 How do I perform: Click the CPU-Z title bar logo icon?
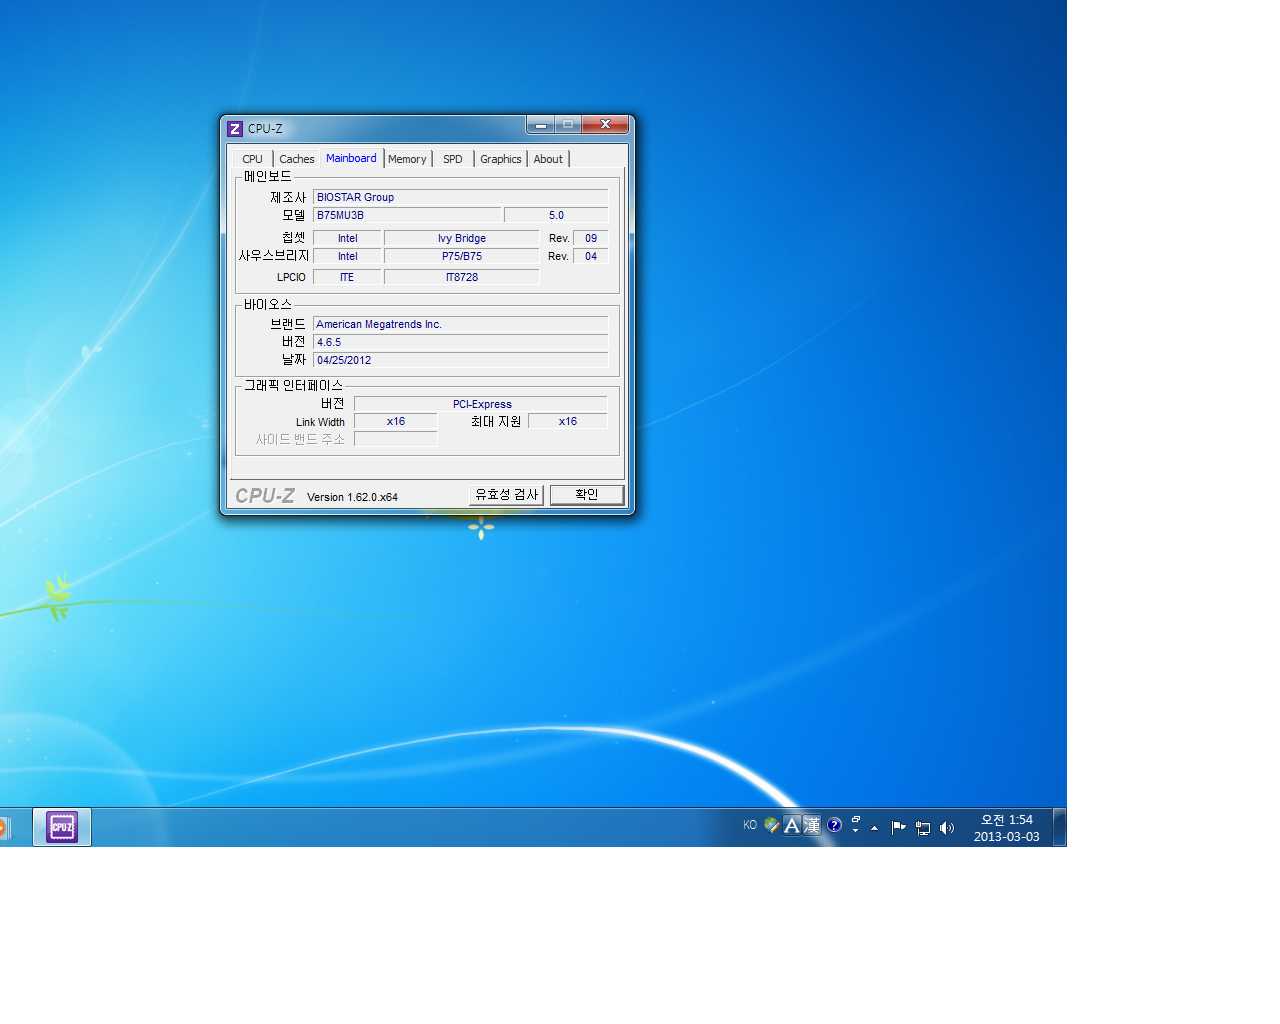(235, 128)
